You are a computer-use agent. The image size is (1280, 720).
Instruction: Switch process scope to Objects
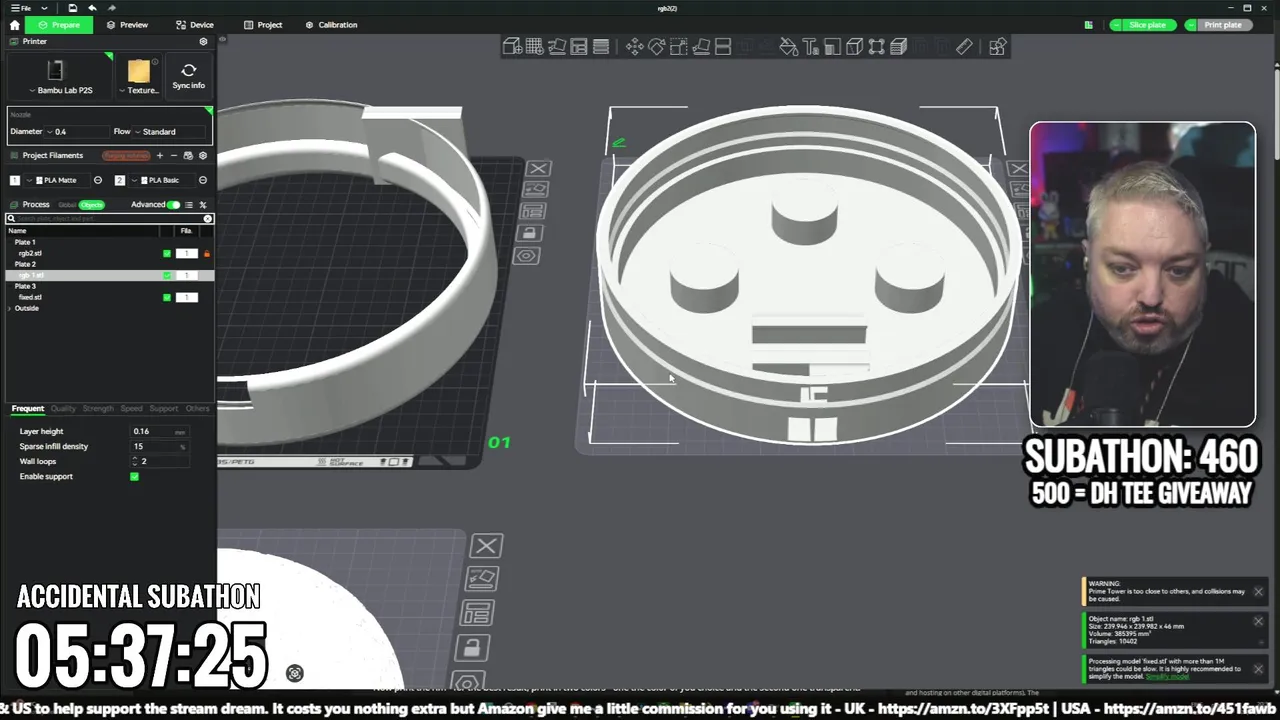pyautogui.click(x=92, y=205)
